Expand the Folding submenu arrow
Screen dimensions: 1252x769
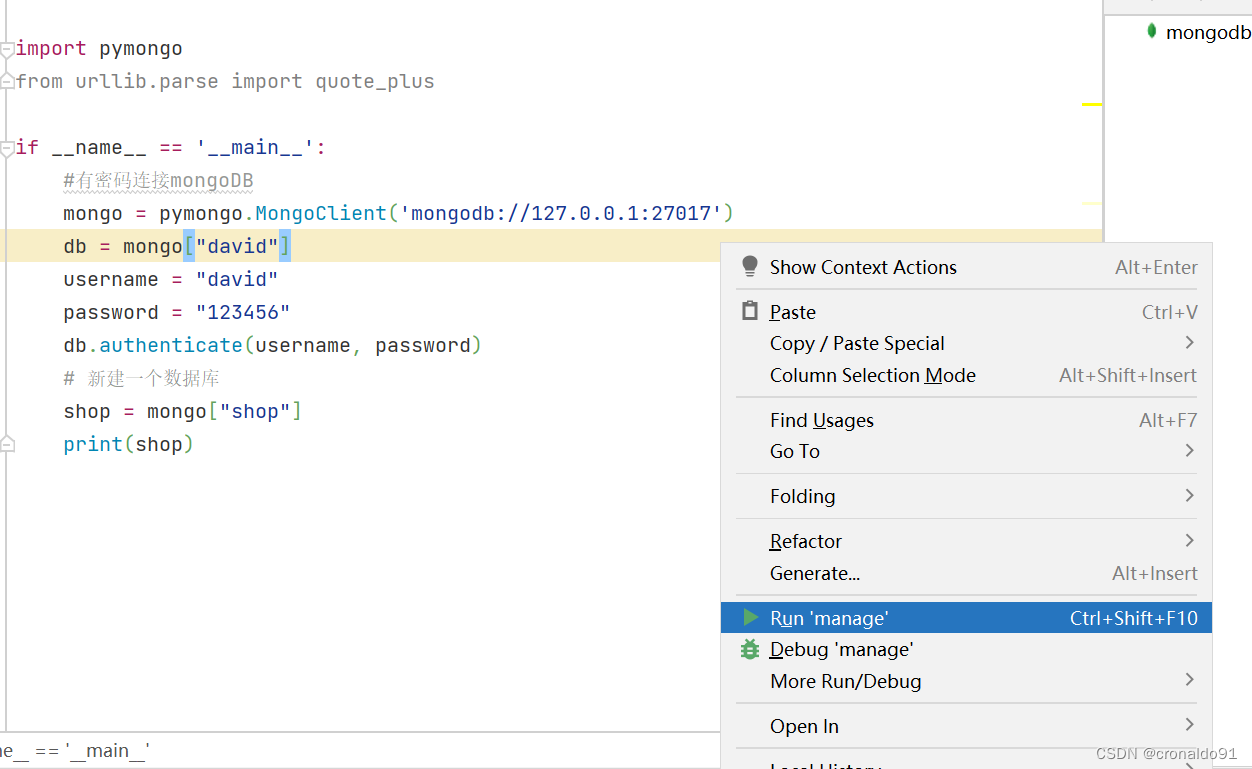[x=1189, y=496]
